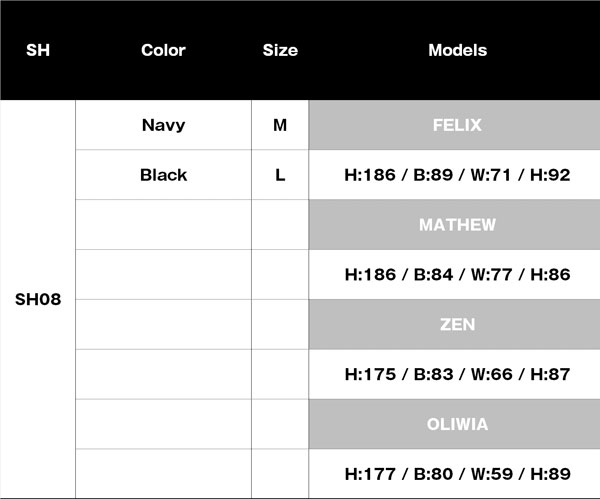Click the SH column header
This screenshot has height=499, width=600.
38,50
